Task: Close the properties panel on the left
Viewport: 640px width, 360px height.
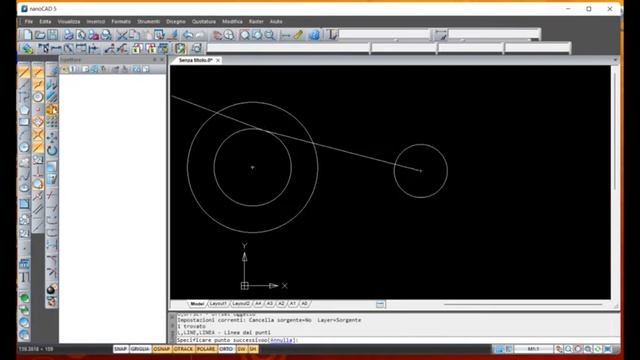Action: point(162,60)
